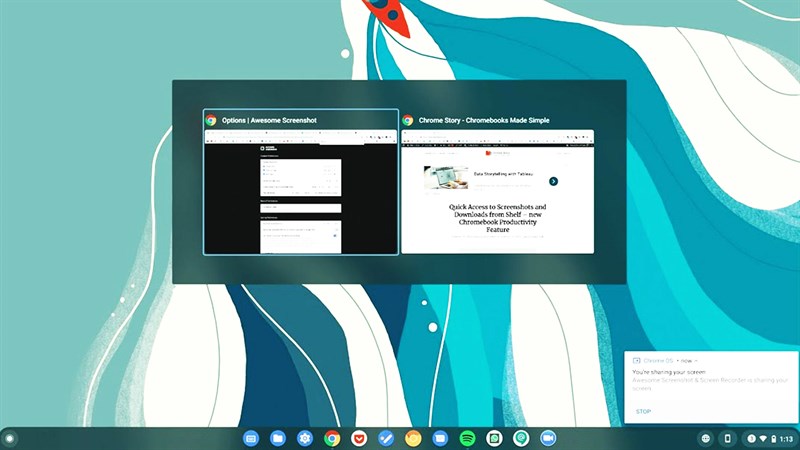Viewport: 800px width, 450px height.
Task: Launch Spotify from the shelf
Action: click(x=467, y=438)
